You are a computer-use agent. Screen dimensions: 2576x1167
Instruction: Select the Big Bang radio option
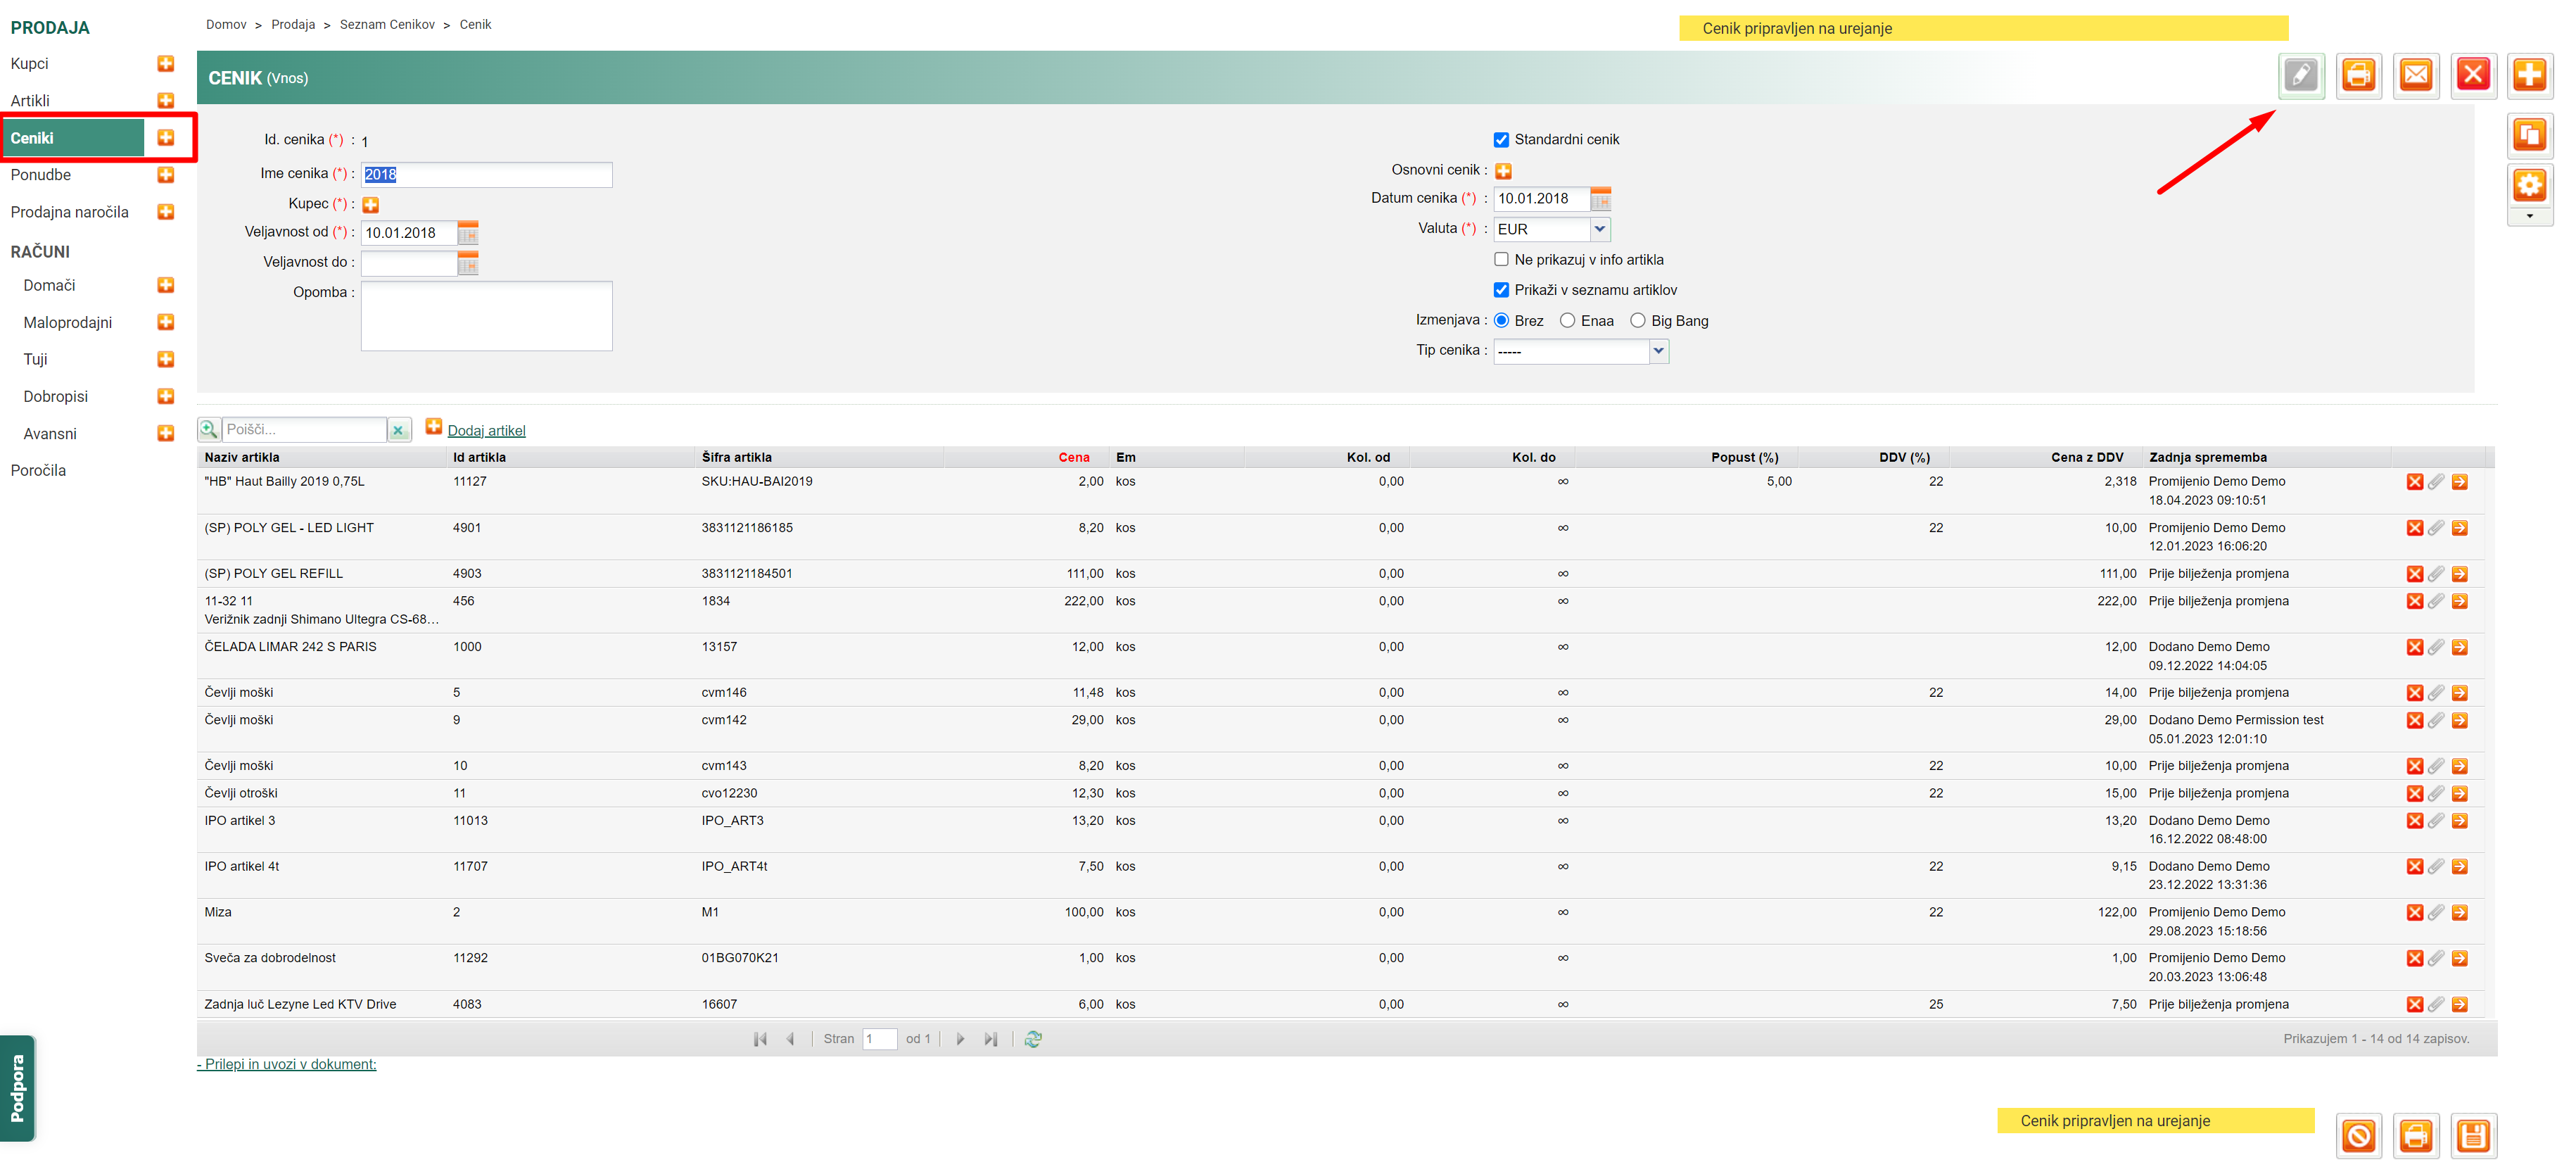[1637, 321]
